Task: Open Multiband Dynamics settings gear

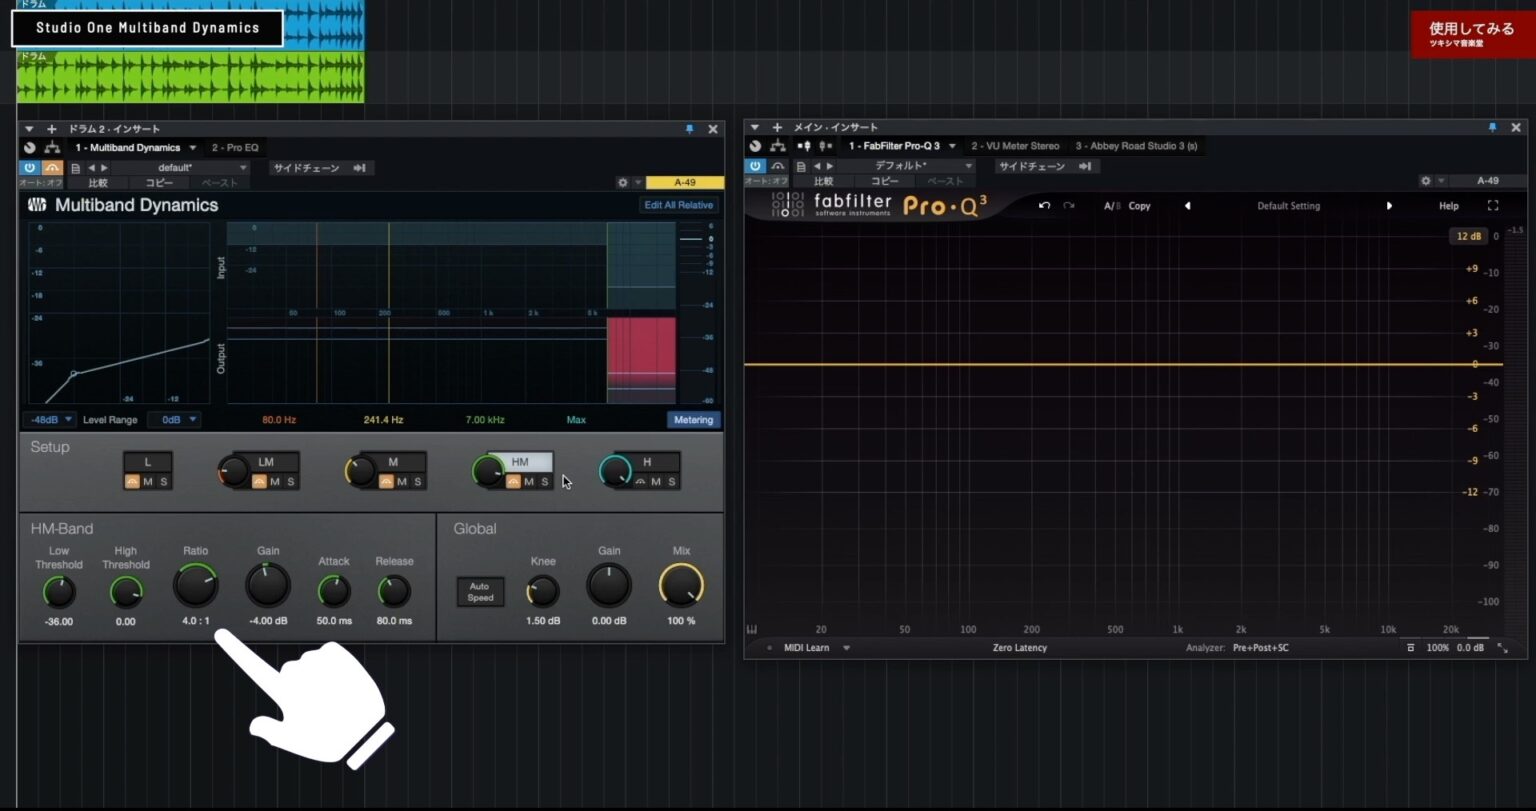Action: tap(622, 183)
